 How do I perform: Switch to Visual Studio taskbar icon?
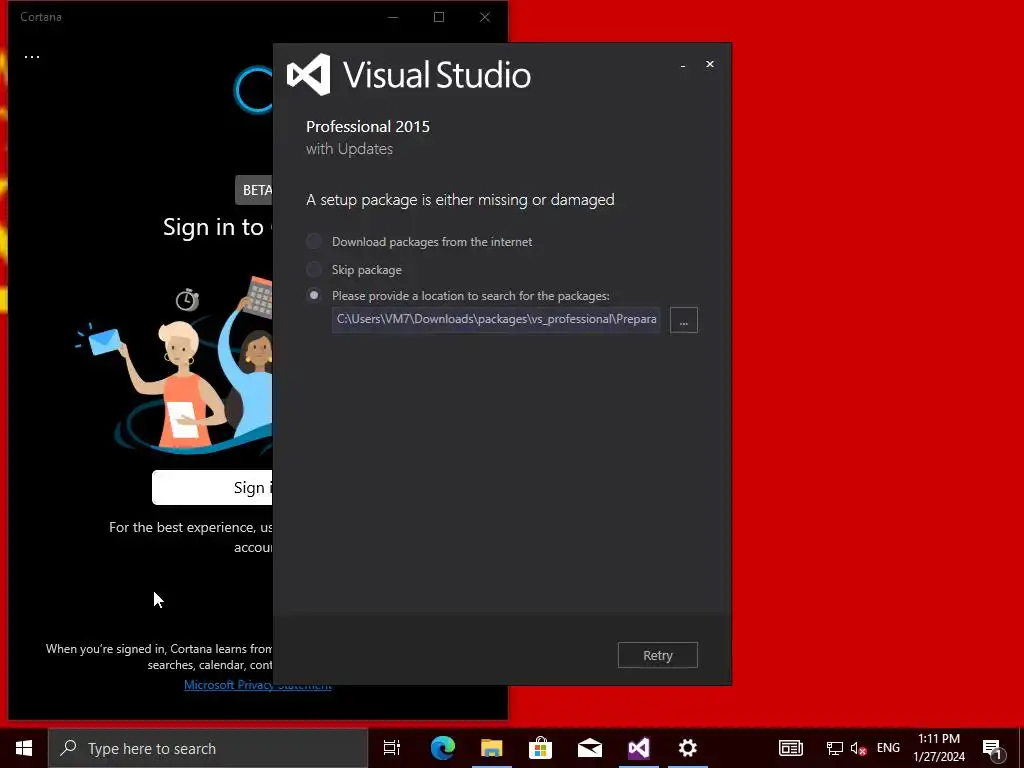click(x=639, y=748)
